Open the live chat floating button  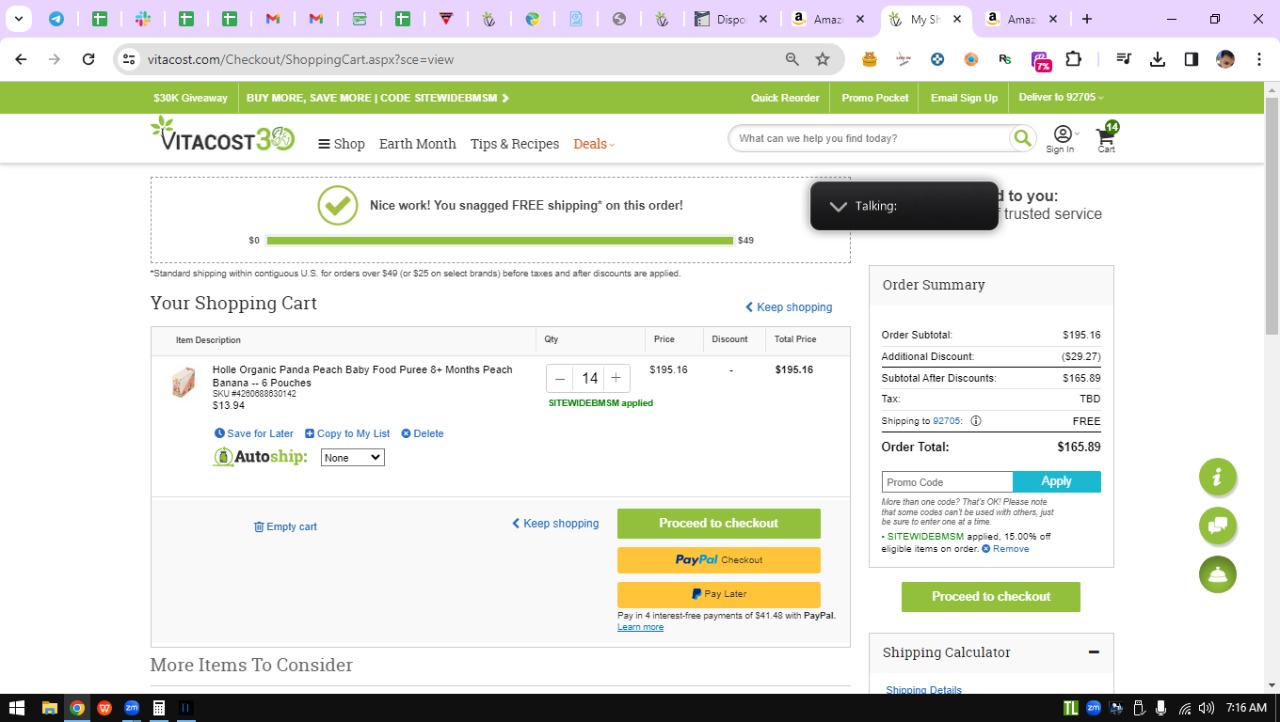(1218, 525)
